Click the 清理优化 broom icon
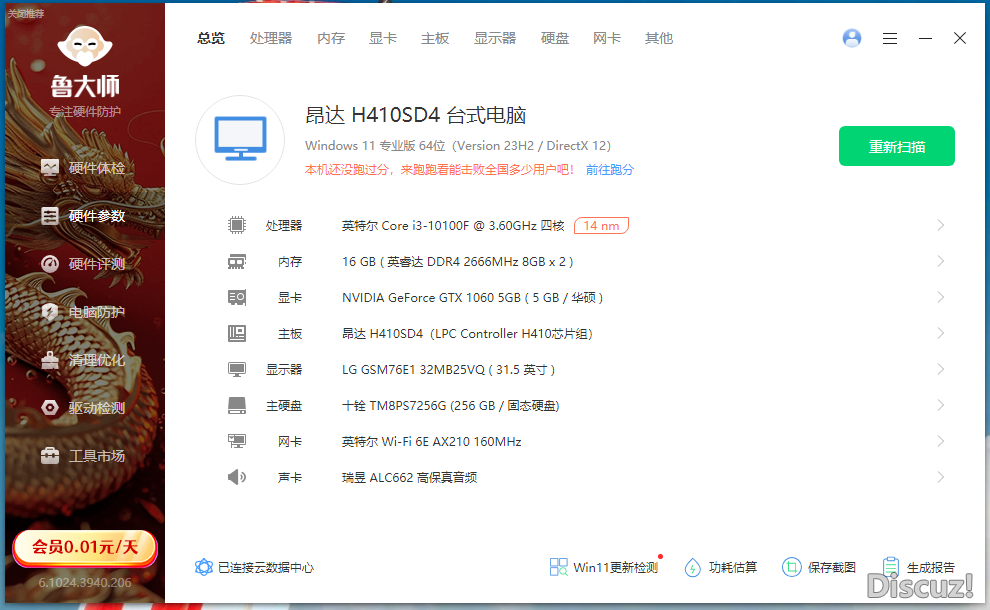 pos(50,360)
